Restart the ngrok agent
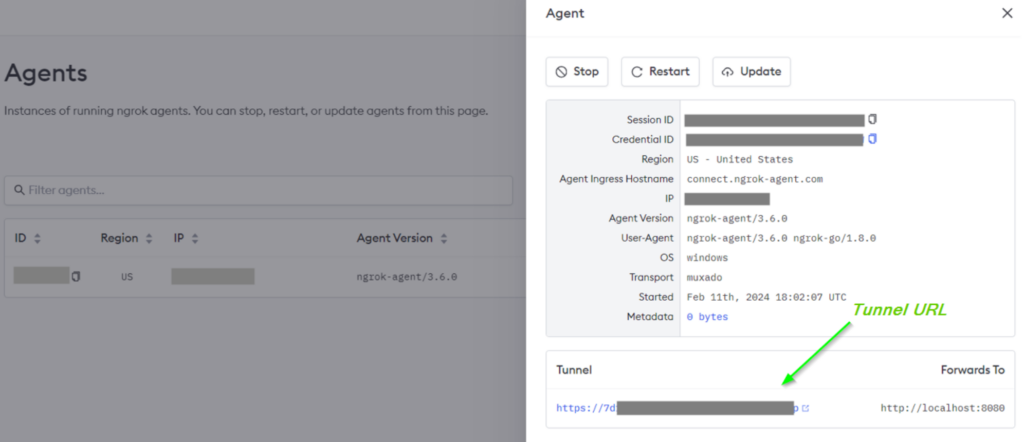 click(661, 72)
